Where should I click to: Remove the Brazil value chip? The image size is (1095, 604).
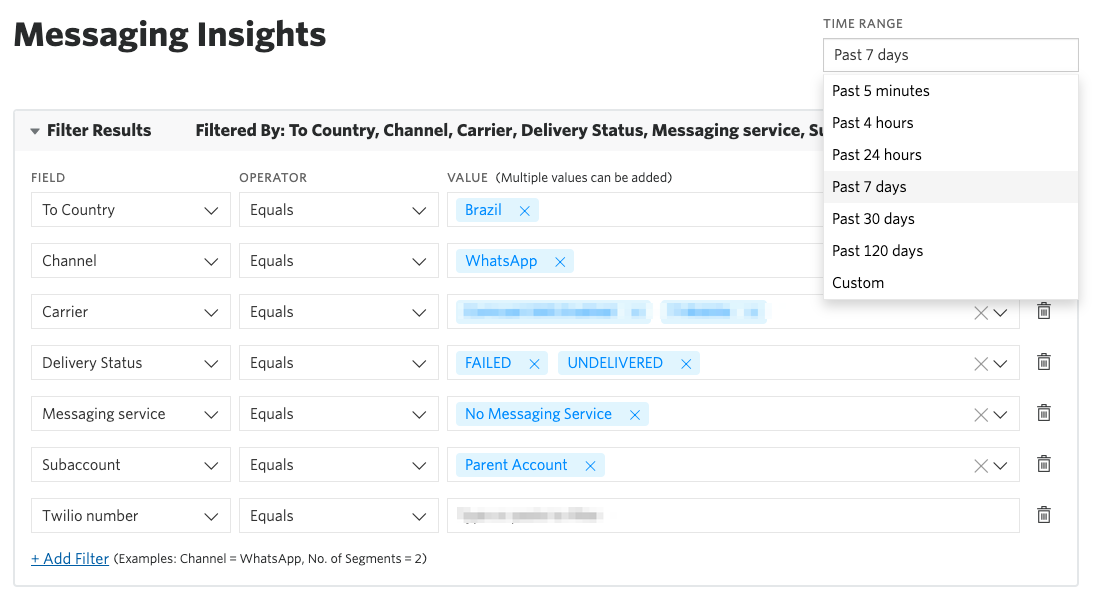click(x=524, y=210)
